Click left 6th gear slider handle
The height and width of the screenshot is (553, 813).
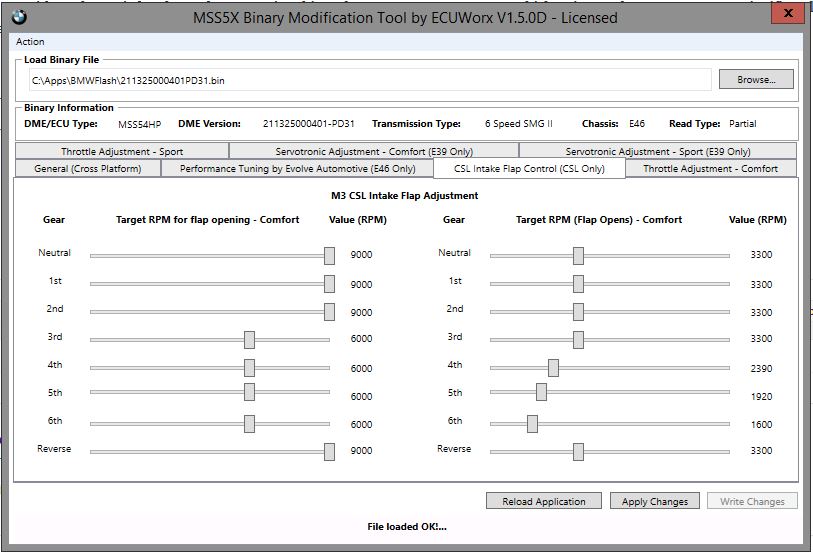pyautogui.click(x=249, y=424)
